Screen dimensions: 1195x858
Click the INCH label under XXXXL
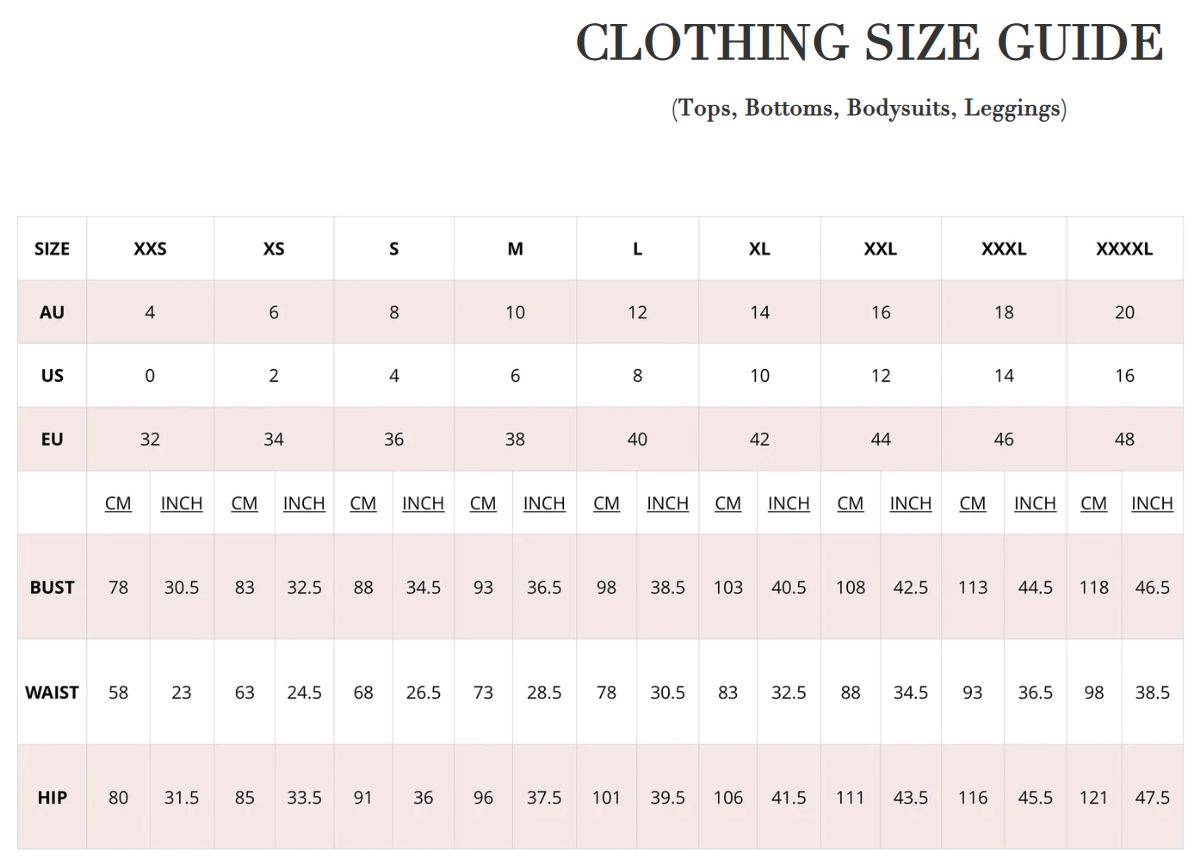[1152, 503]
